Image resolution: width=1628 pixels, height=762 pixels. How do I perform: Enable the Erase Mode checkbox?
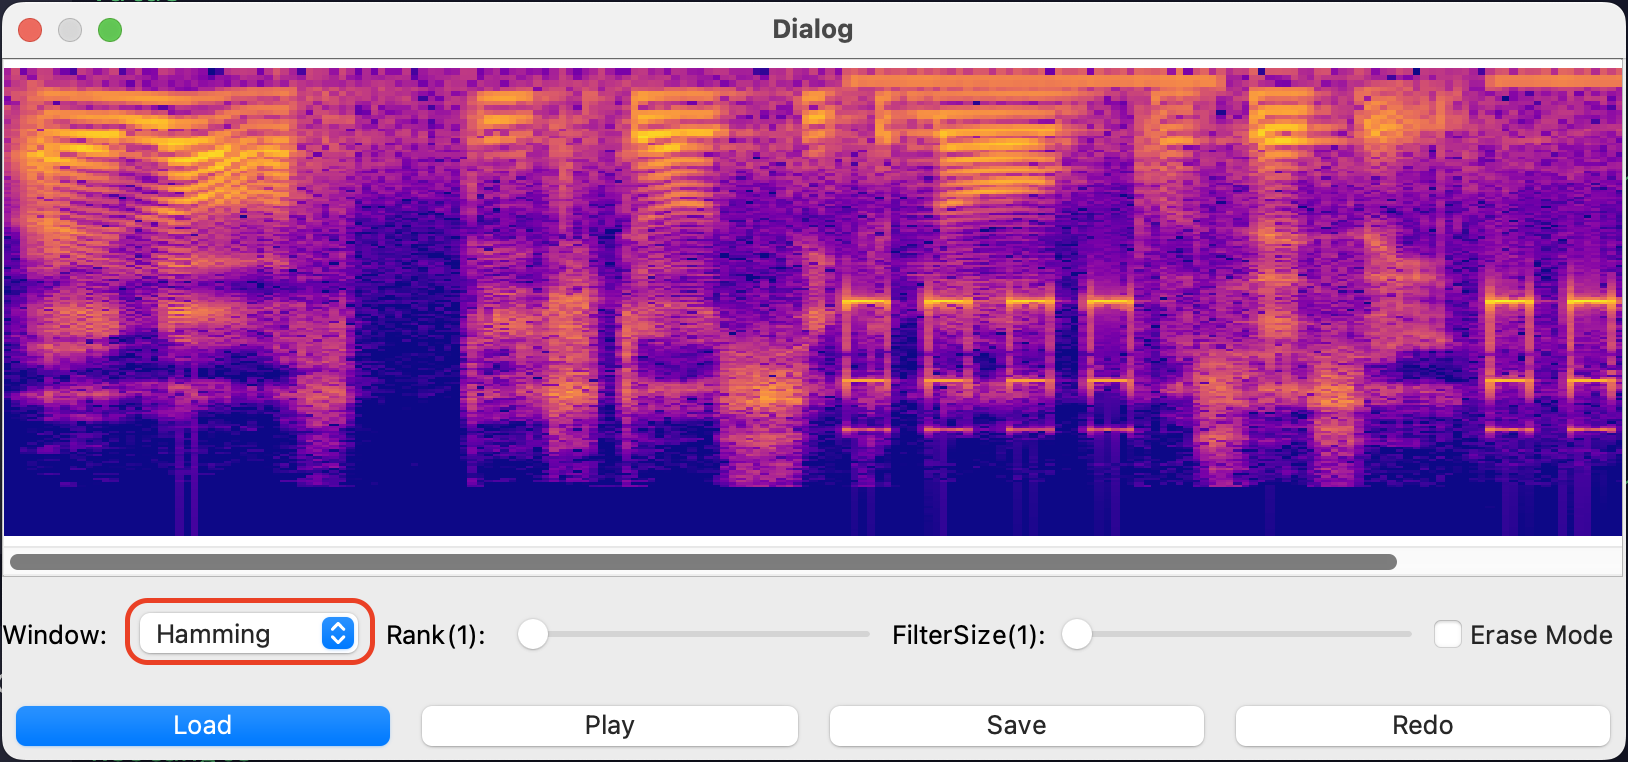pyautogui.click(x=1447, y=634)
